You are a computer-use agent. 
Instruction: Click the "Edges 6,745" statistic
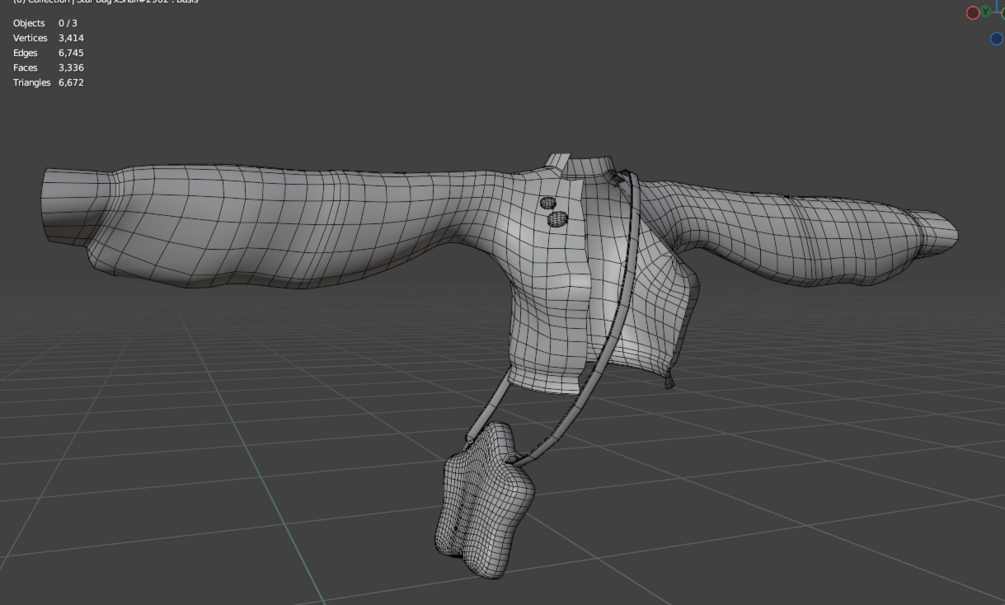tap(48, 53)
